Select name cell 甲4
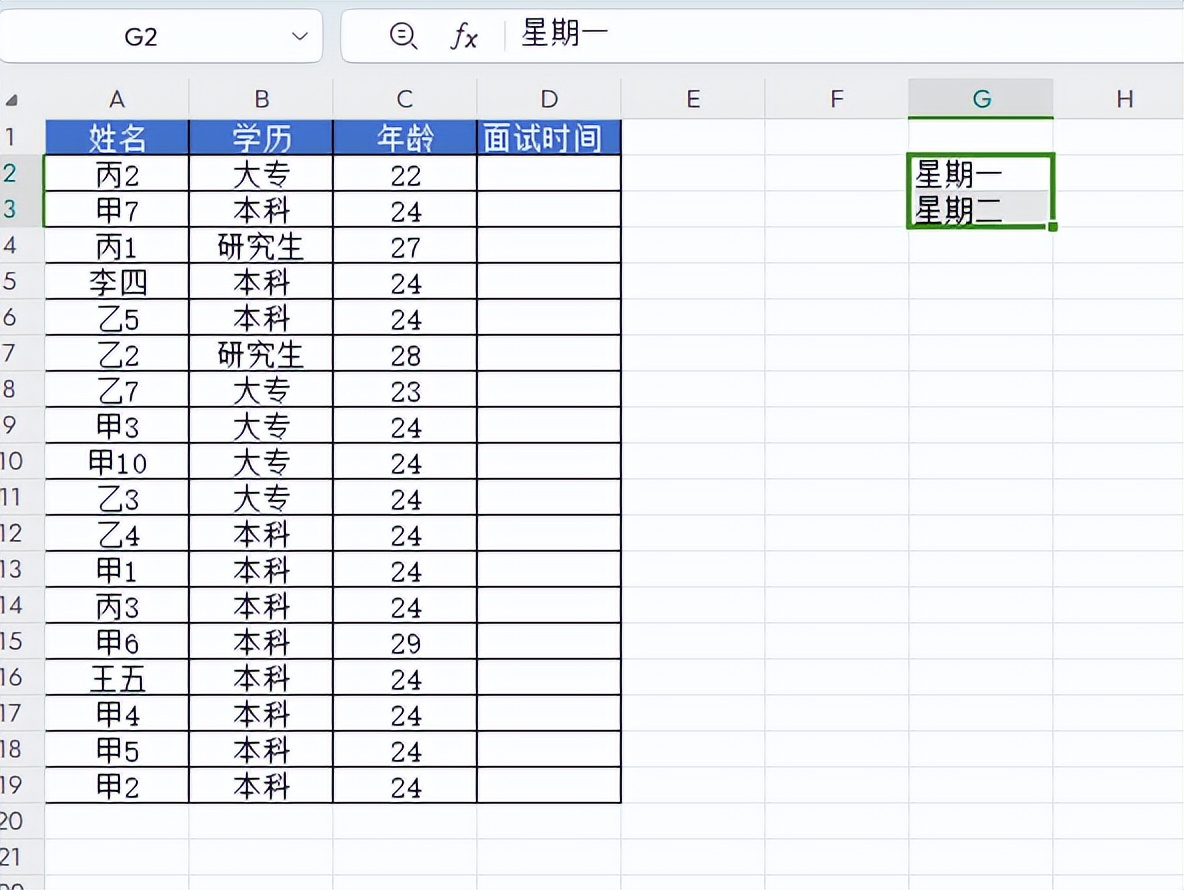The width and height of the screenshot is (1184, 890). coord(116,713)
